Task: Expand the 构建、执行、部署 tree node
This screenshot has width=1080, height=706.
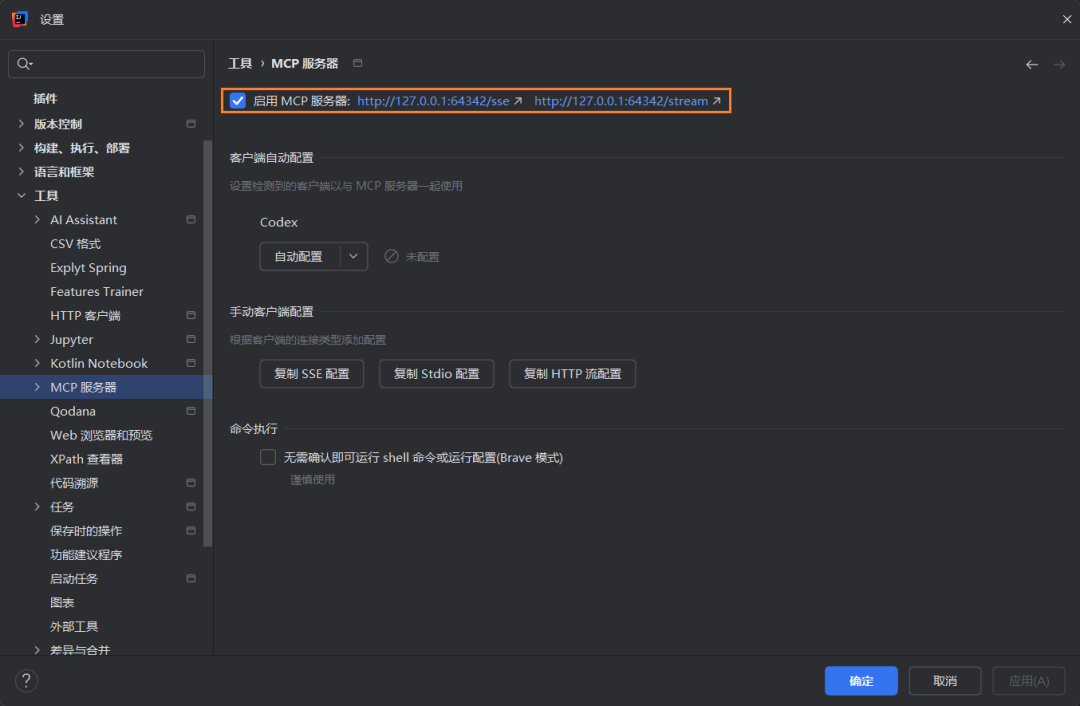Action: (21, 148)
